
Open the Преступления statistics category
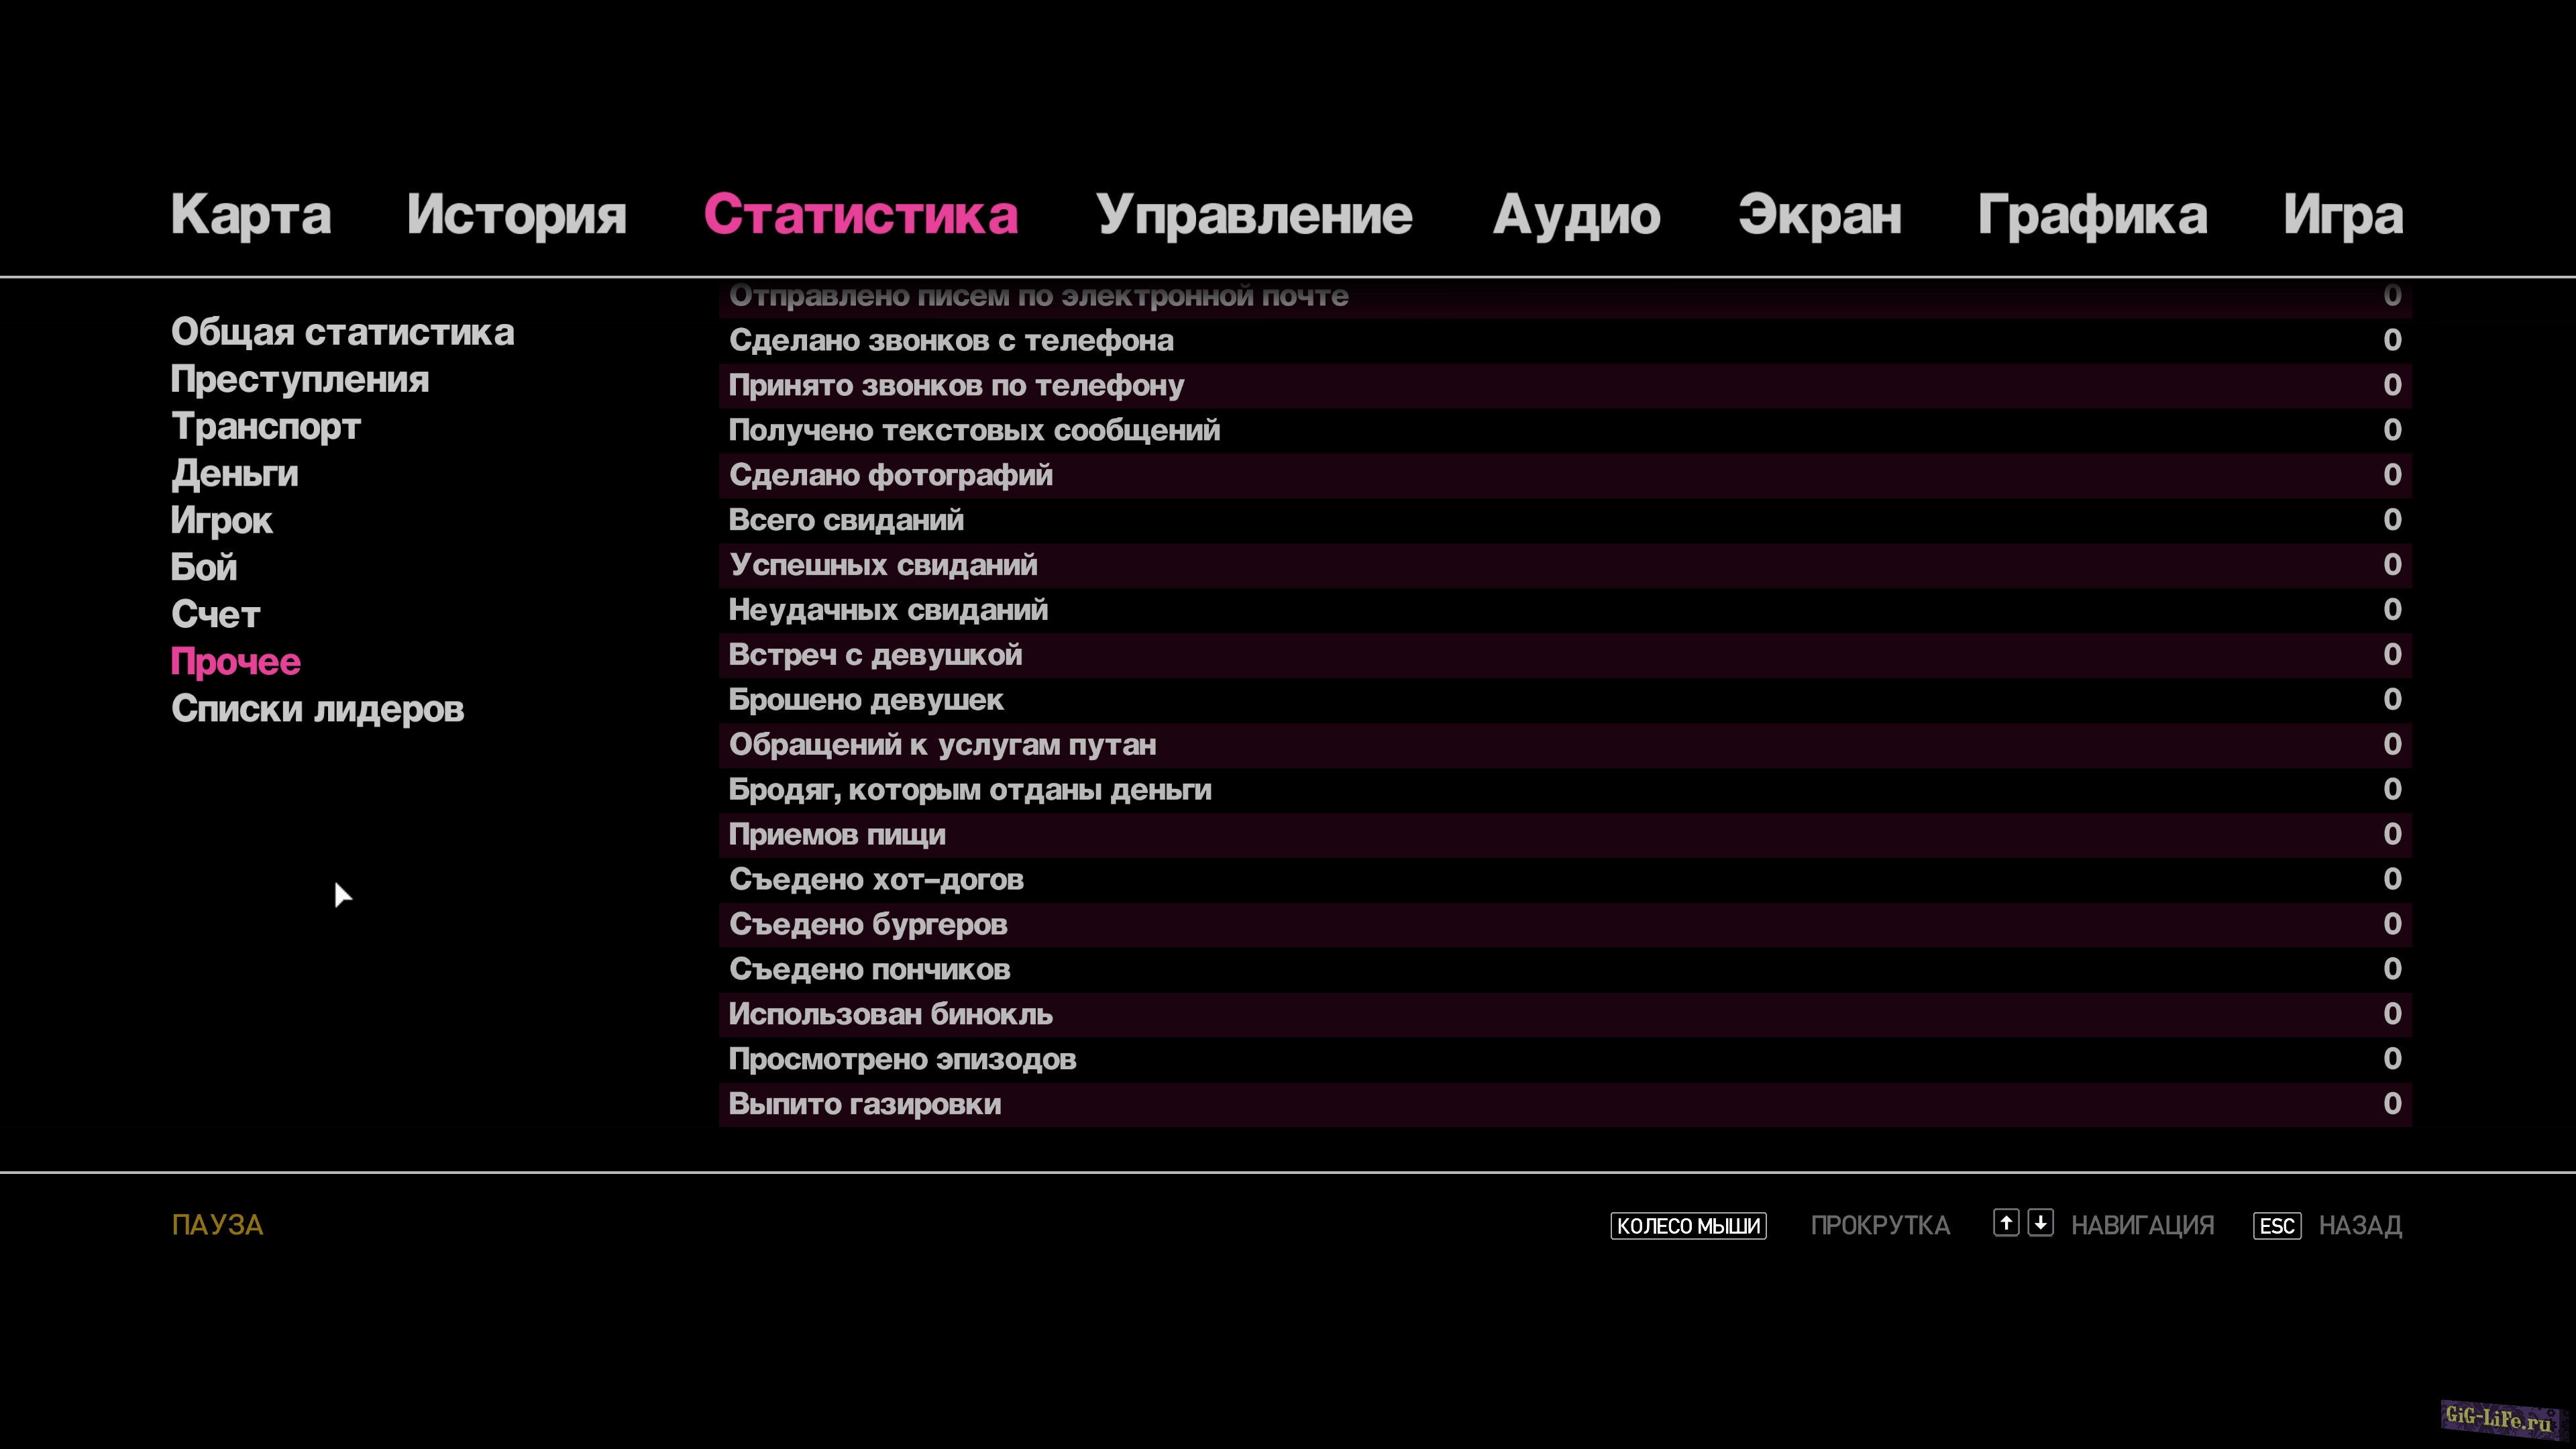pyautogui.click(x=300, y=380)
